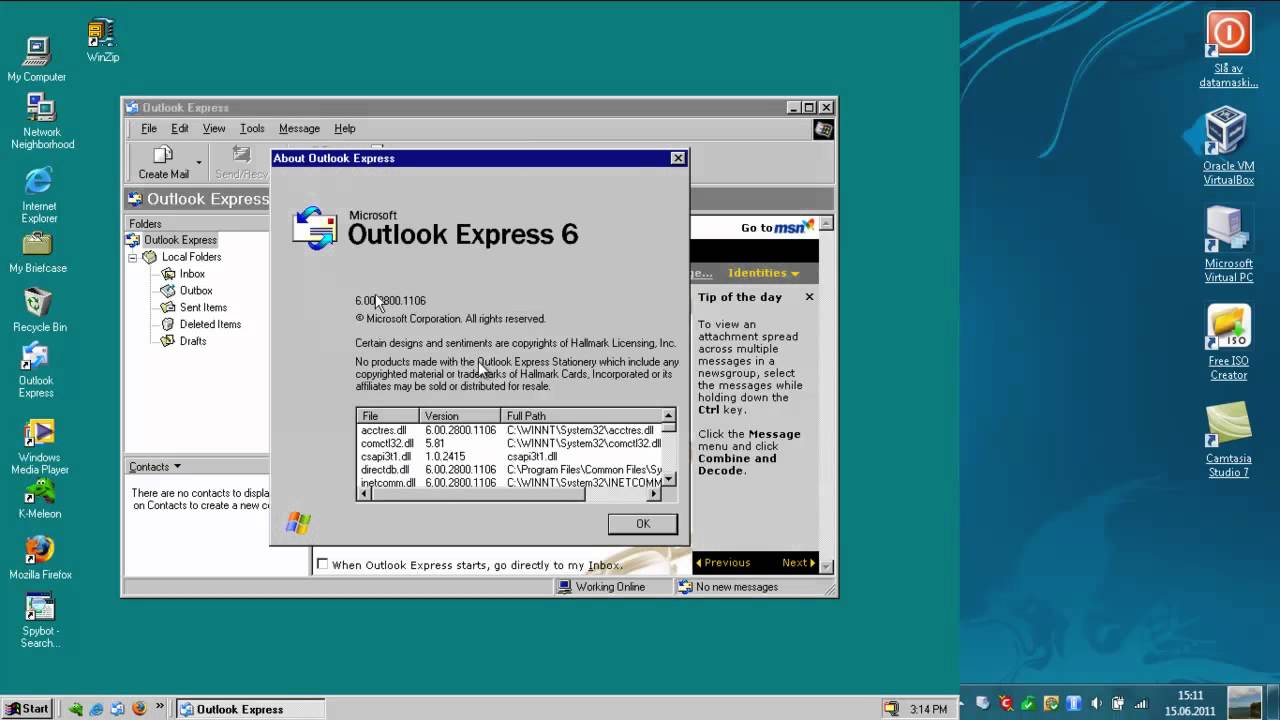
Task: Launch Internet Explorer from desktop
Action: pos(39,195)
